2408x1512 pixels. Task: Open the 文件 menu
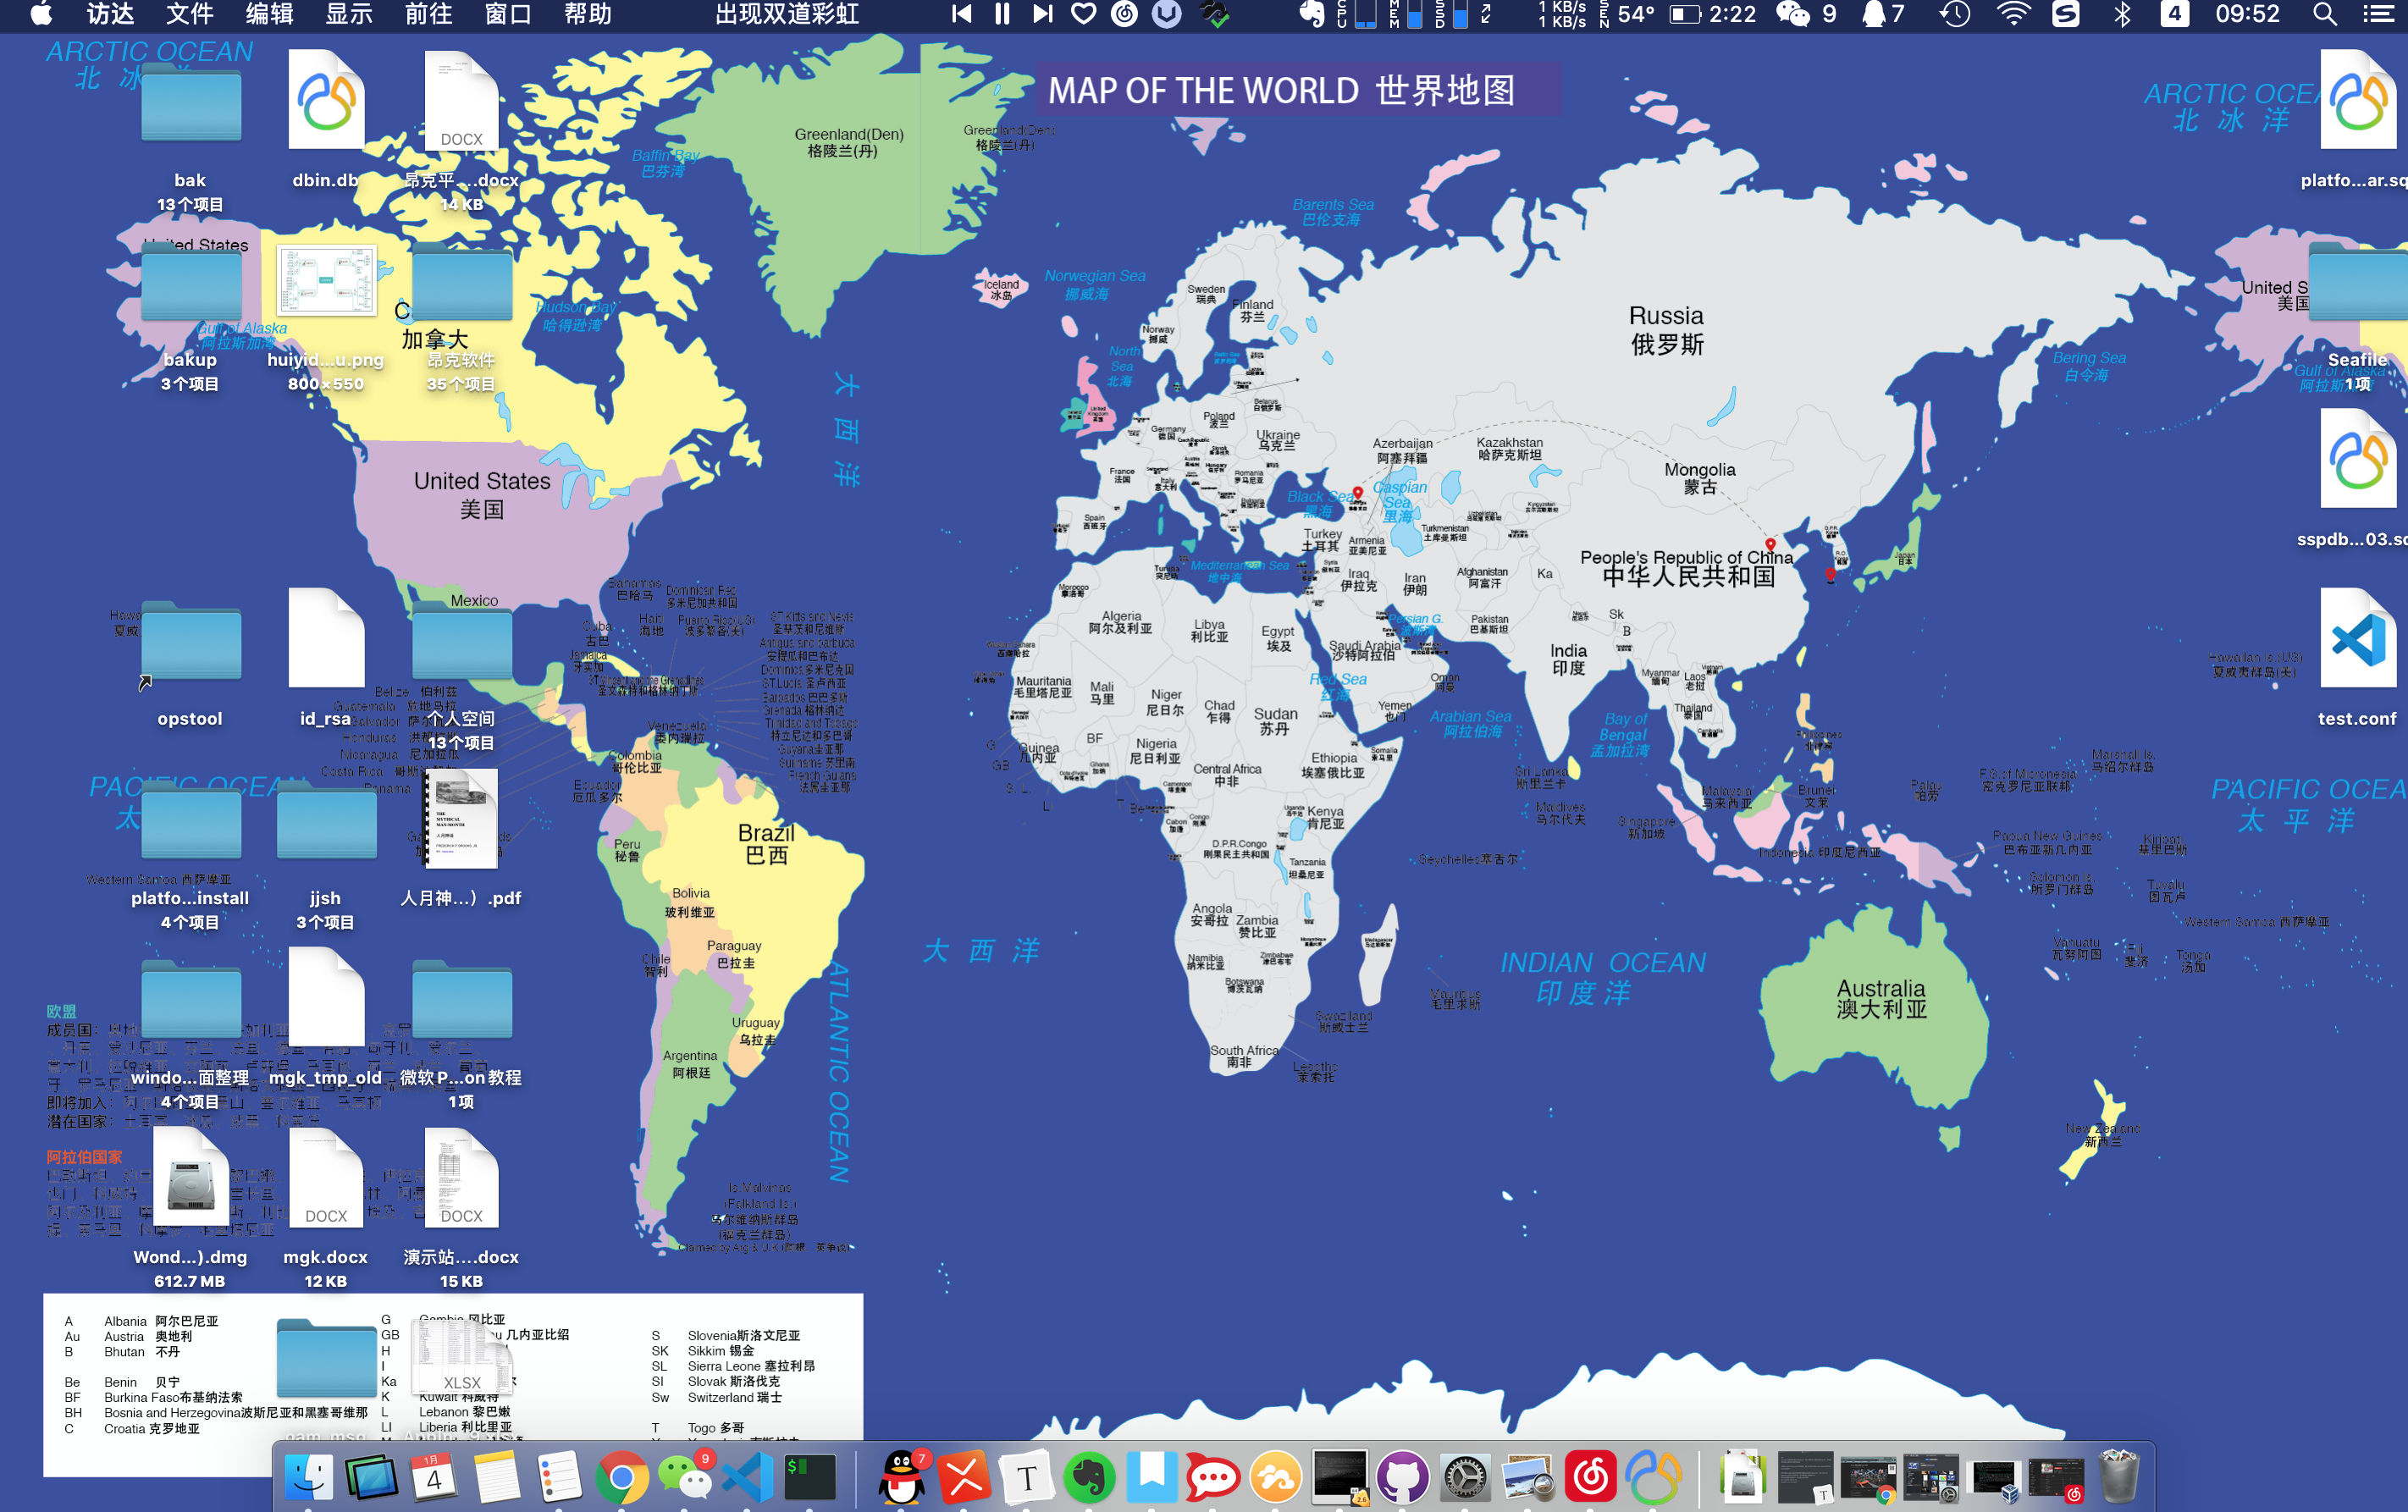pyautogui.click(x=190, y=14)
